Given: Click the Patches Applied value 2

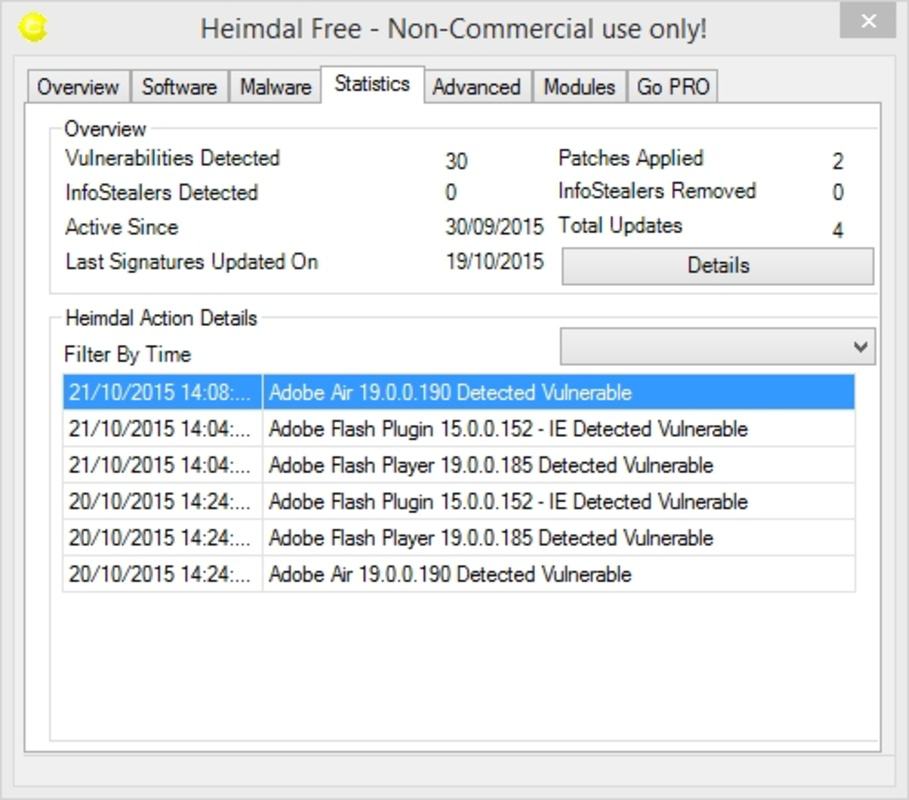Looking at the screenshot, I should coord(838,161).
